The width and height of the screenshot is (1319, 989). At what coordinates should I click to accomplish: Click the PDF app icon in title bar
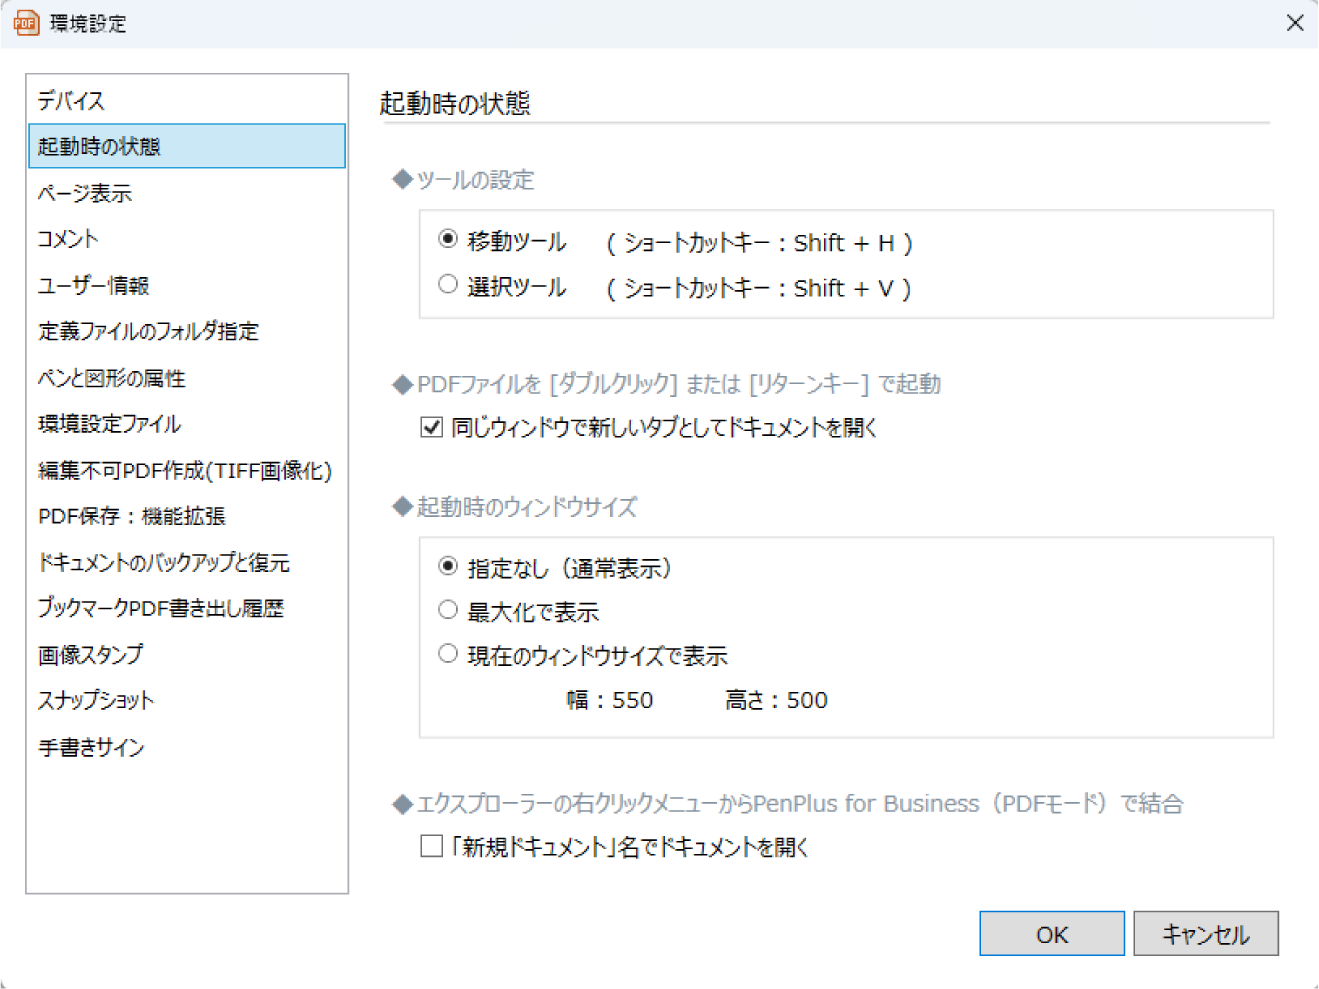point(26,22)
